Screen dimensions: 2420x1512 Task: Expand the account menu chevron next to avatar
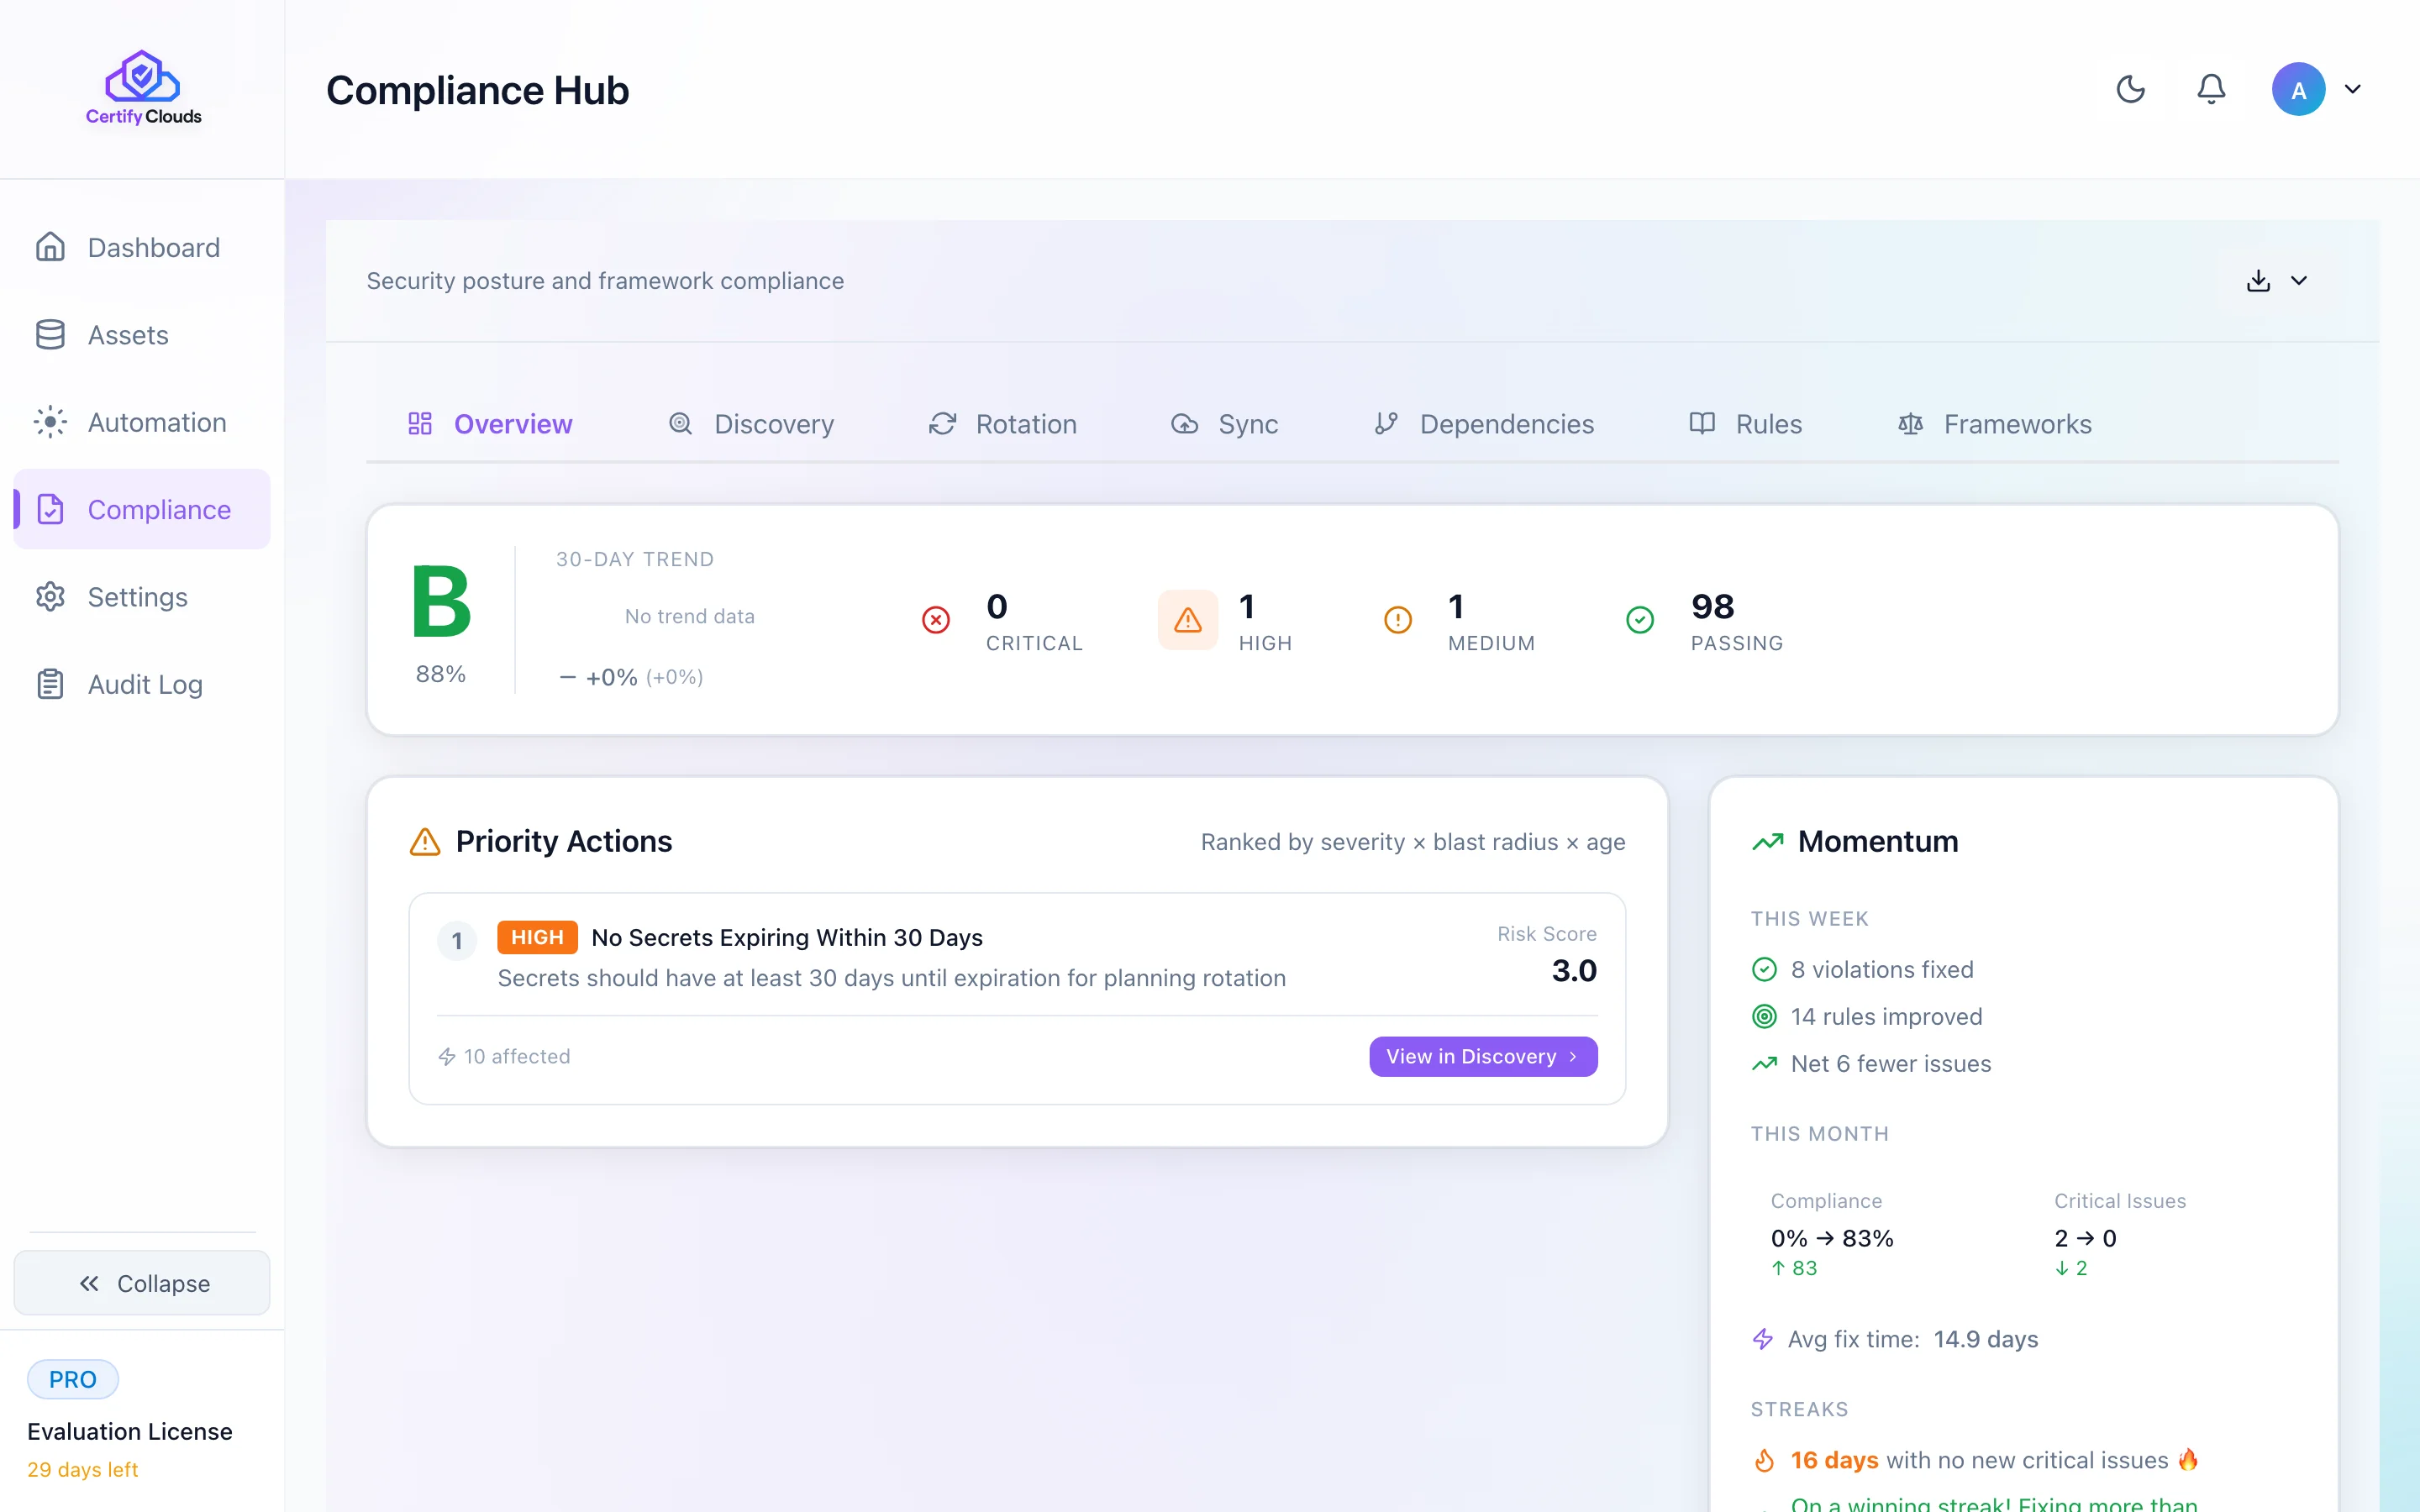tap(2352, 89)
